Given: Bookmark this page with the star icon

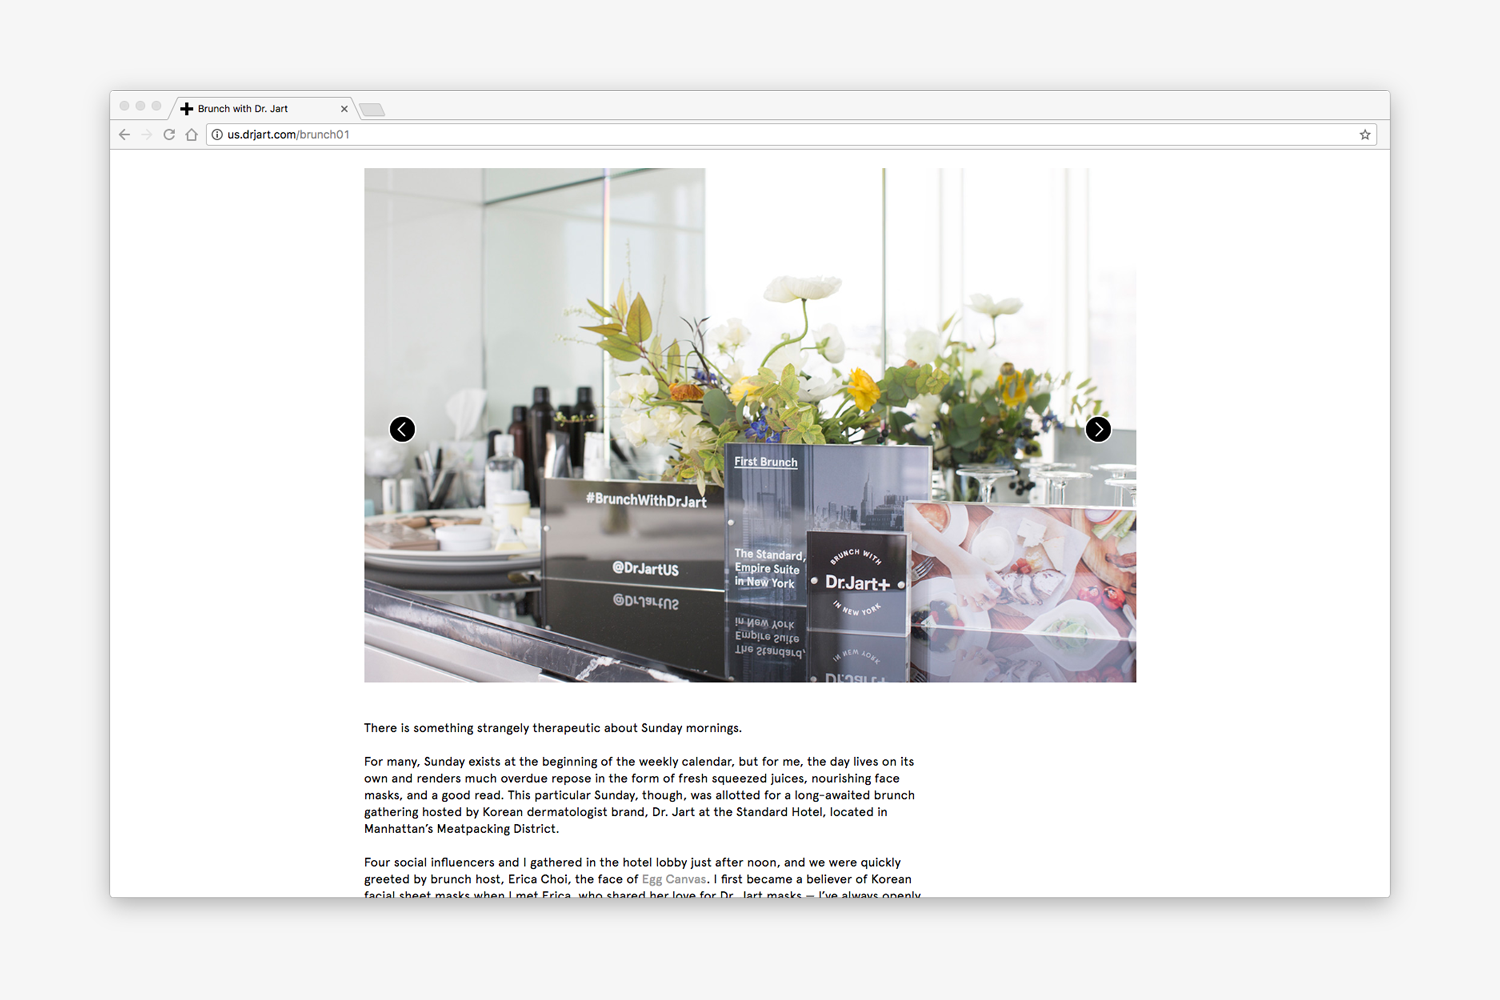Looking at the screenshot, I should 1365,135.
